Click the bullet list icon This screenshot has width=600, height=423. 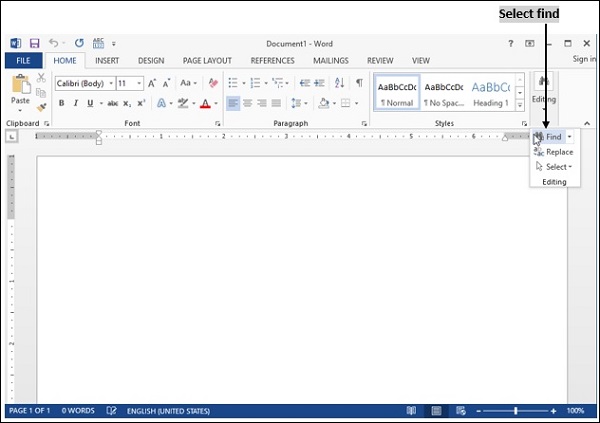coord(232,83)
